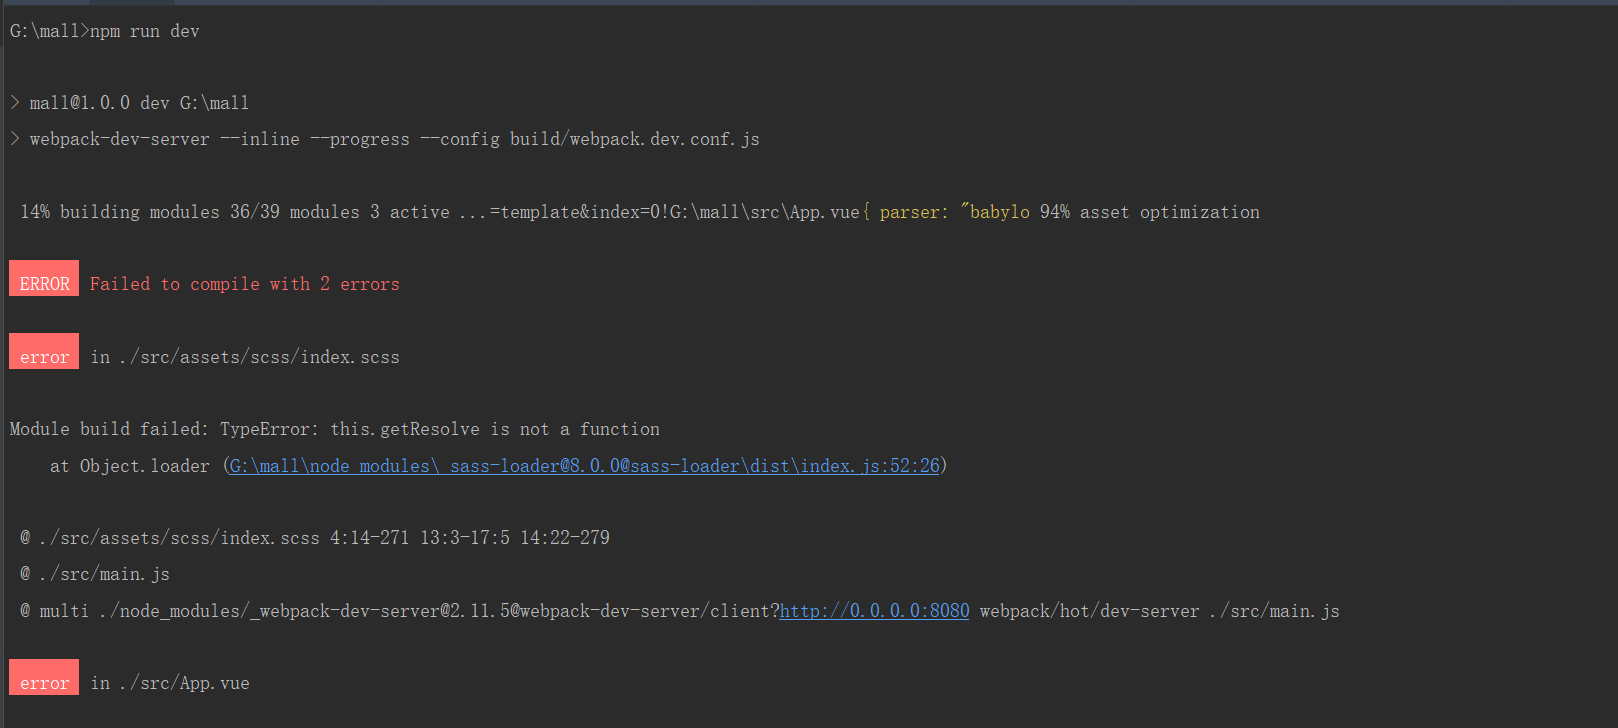The width and height of the screenshot is (1618, 728).
Task: Click the error badge beside index.scss
Action: [x=44, y=352]
